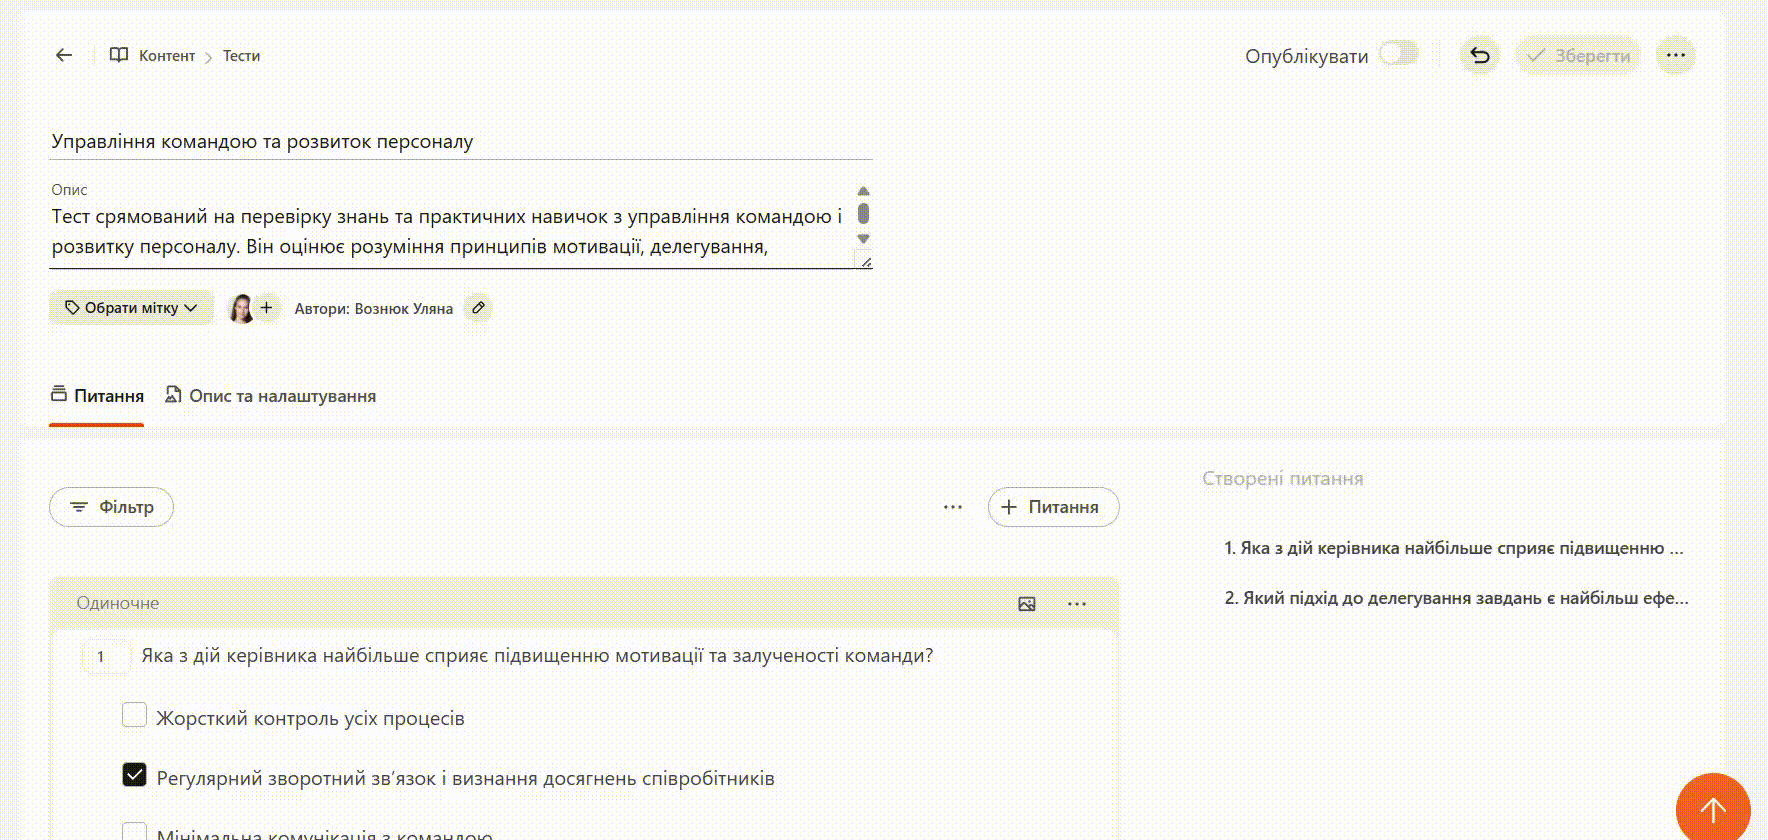The width and height of the screenshot is (1768, 840).
Task: Open the Контент breadcrumb link
Action: pyautogui.click(x=166, y=56)
